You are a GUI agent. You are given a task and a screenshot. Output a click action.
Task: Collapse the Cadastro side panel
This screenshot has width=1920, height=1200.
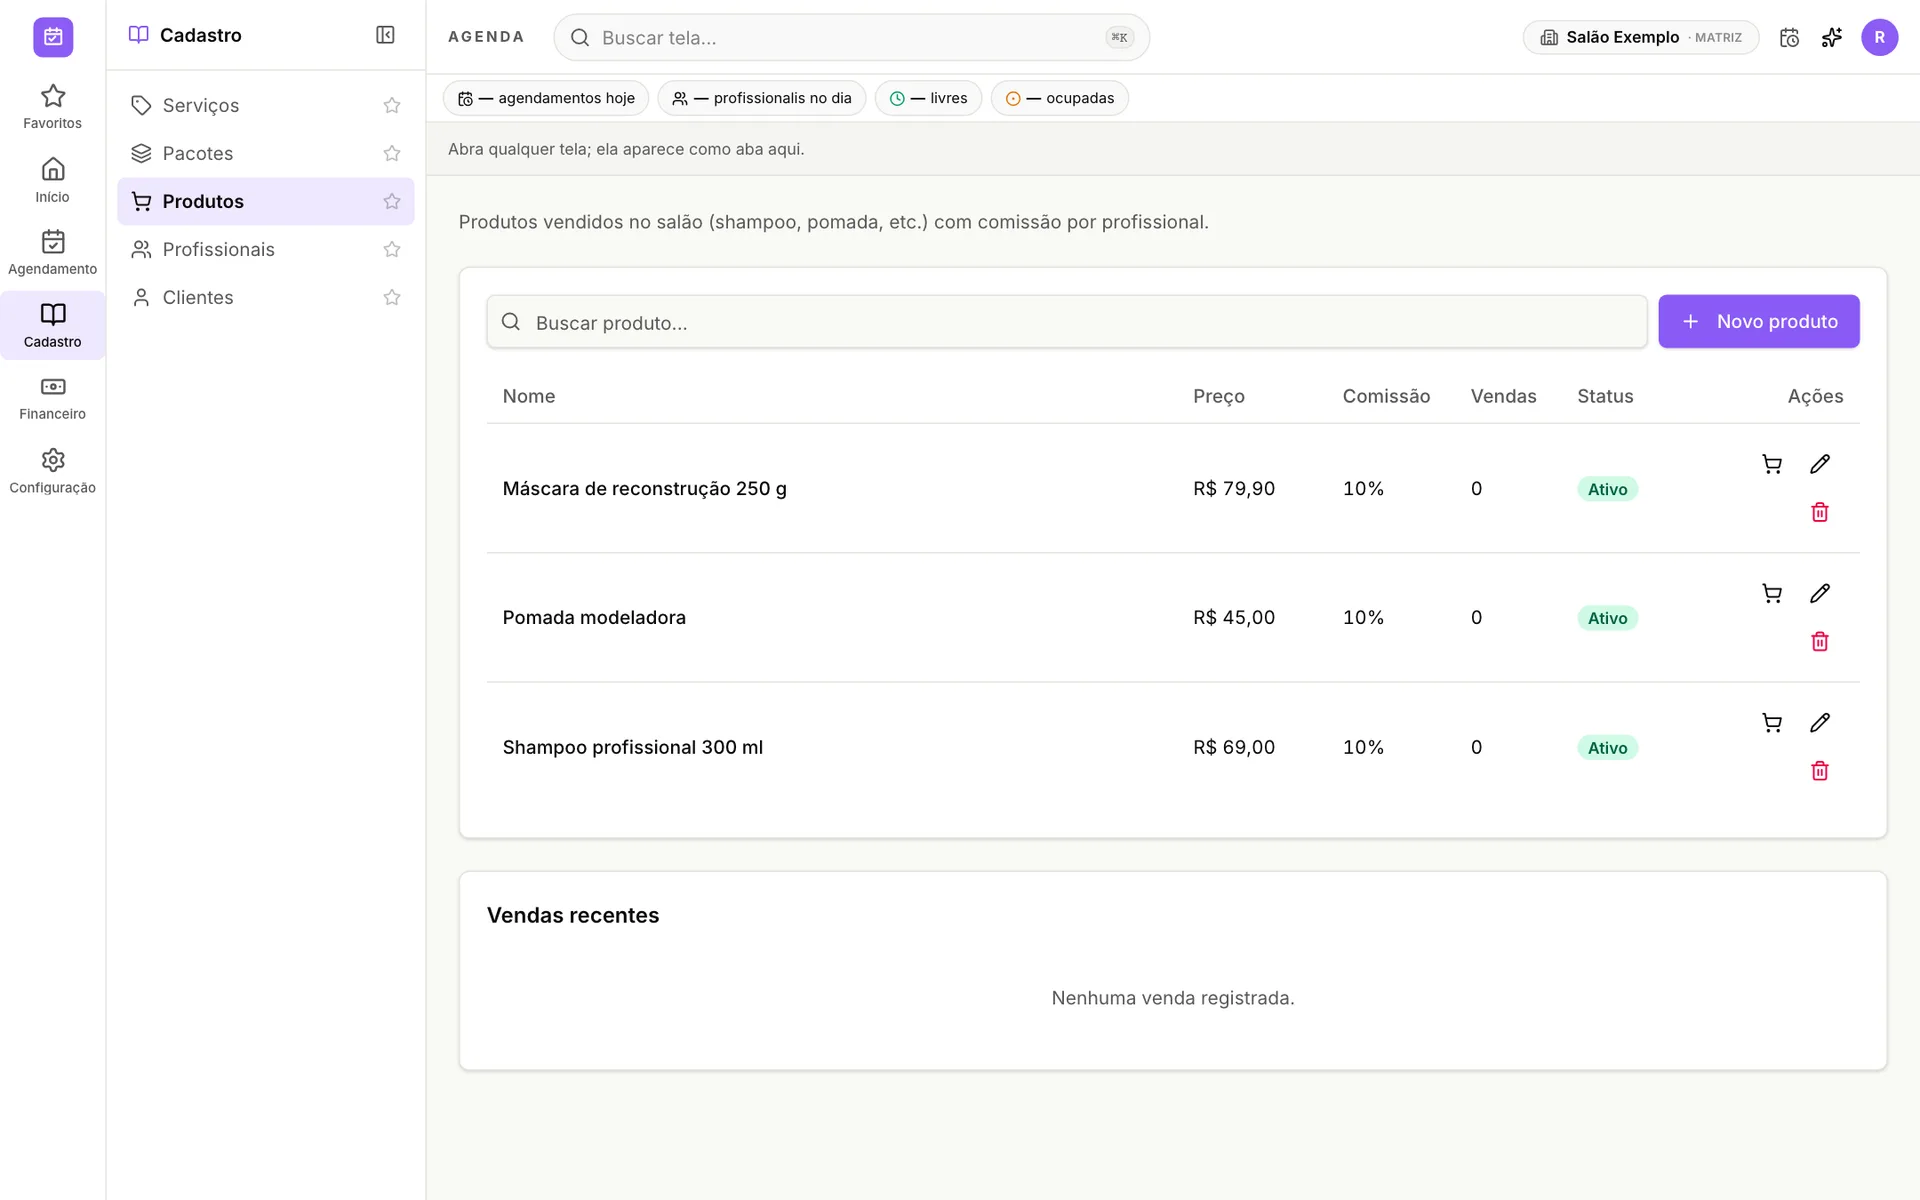pos(385,35)
